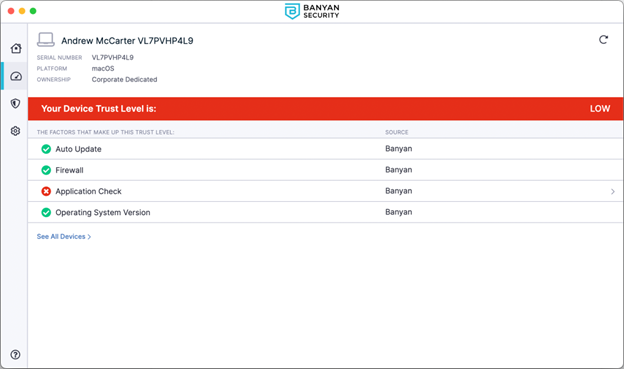
Task: Click the yellow minimize window button
Action: coord(22,11)
